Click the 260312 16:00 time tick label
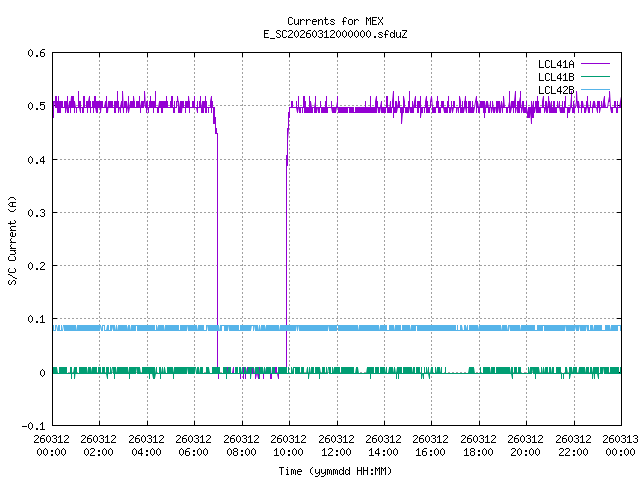Viewport: 640px width, 480px height. 430,444
